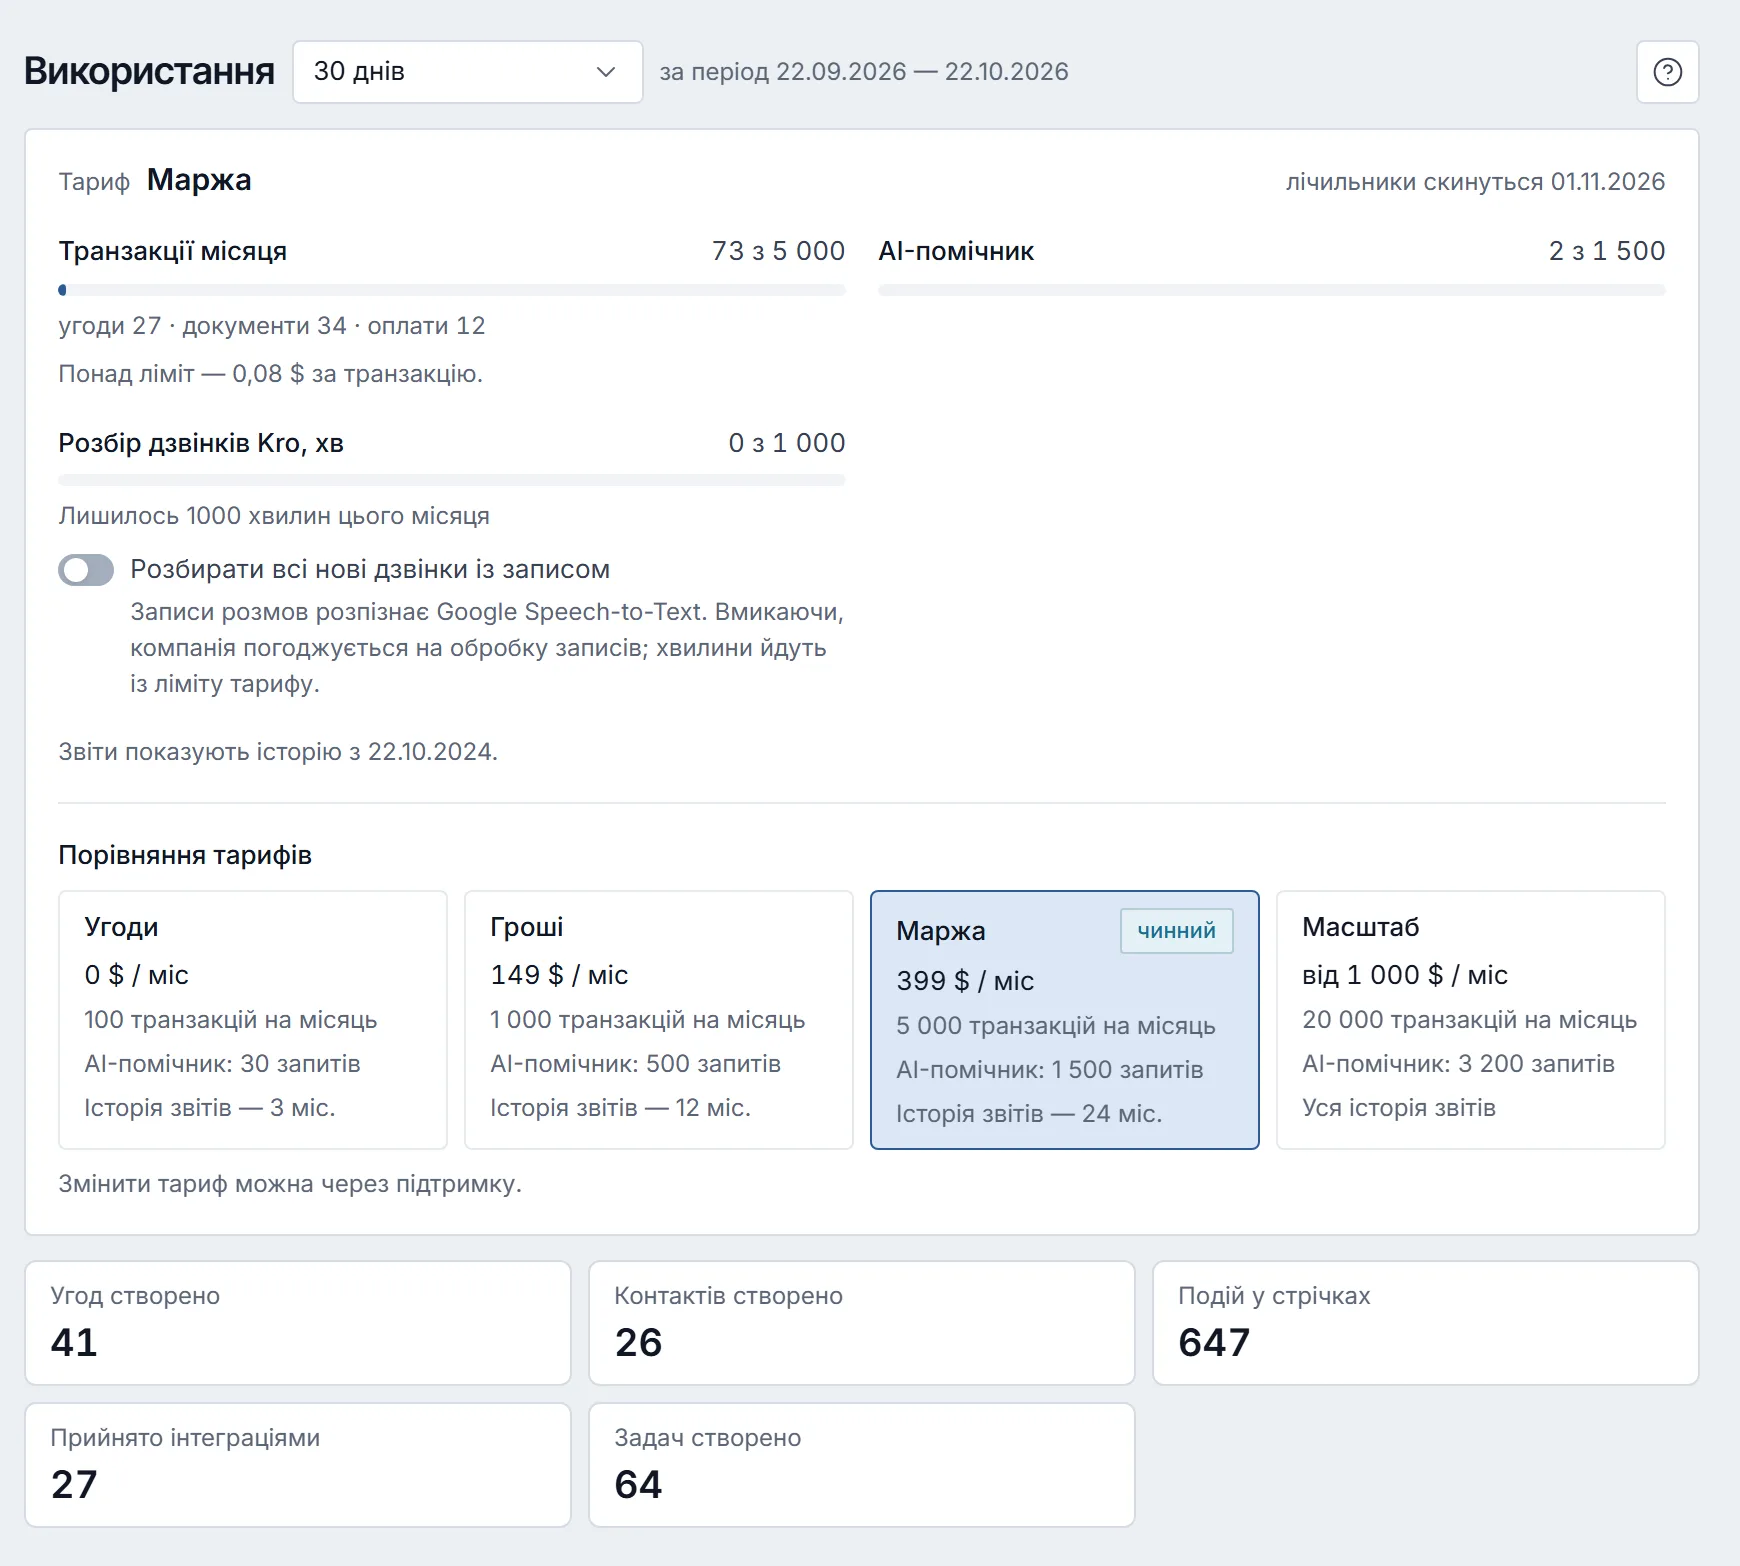Click the Розбір дзвінків Kro progress bar

[452, 481]
